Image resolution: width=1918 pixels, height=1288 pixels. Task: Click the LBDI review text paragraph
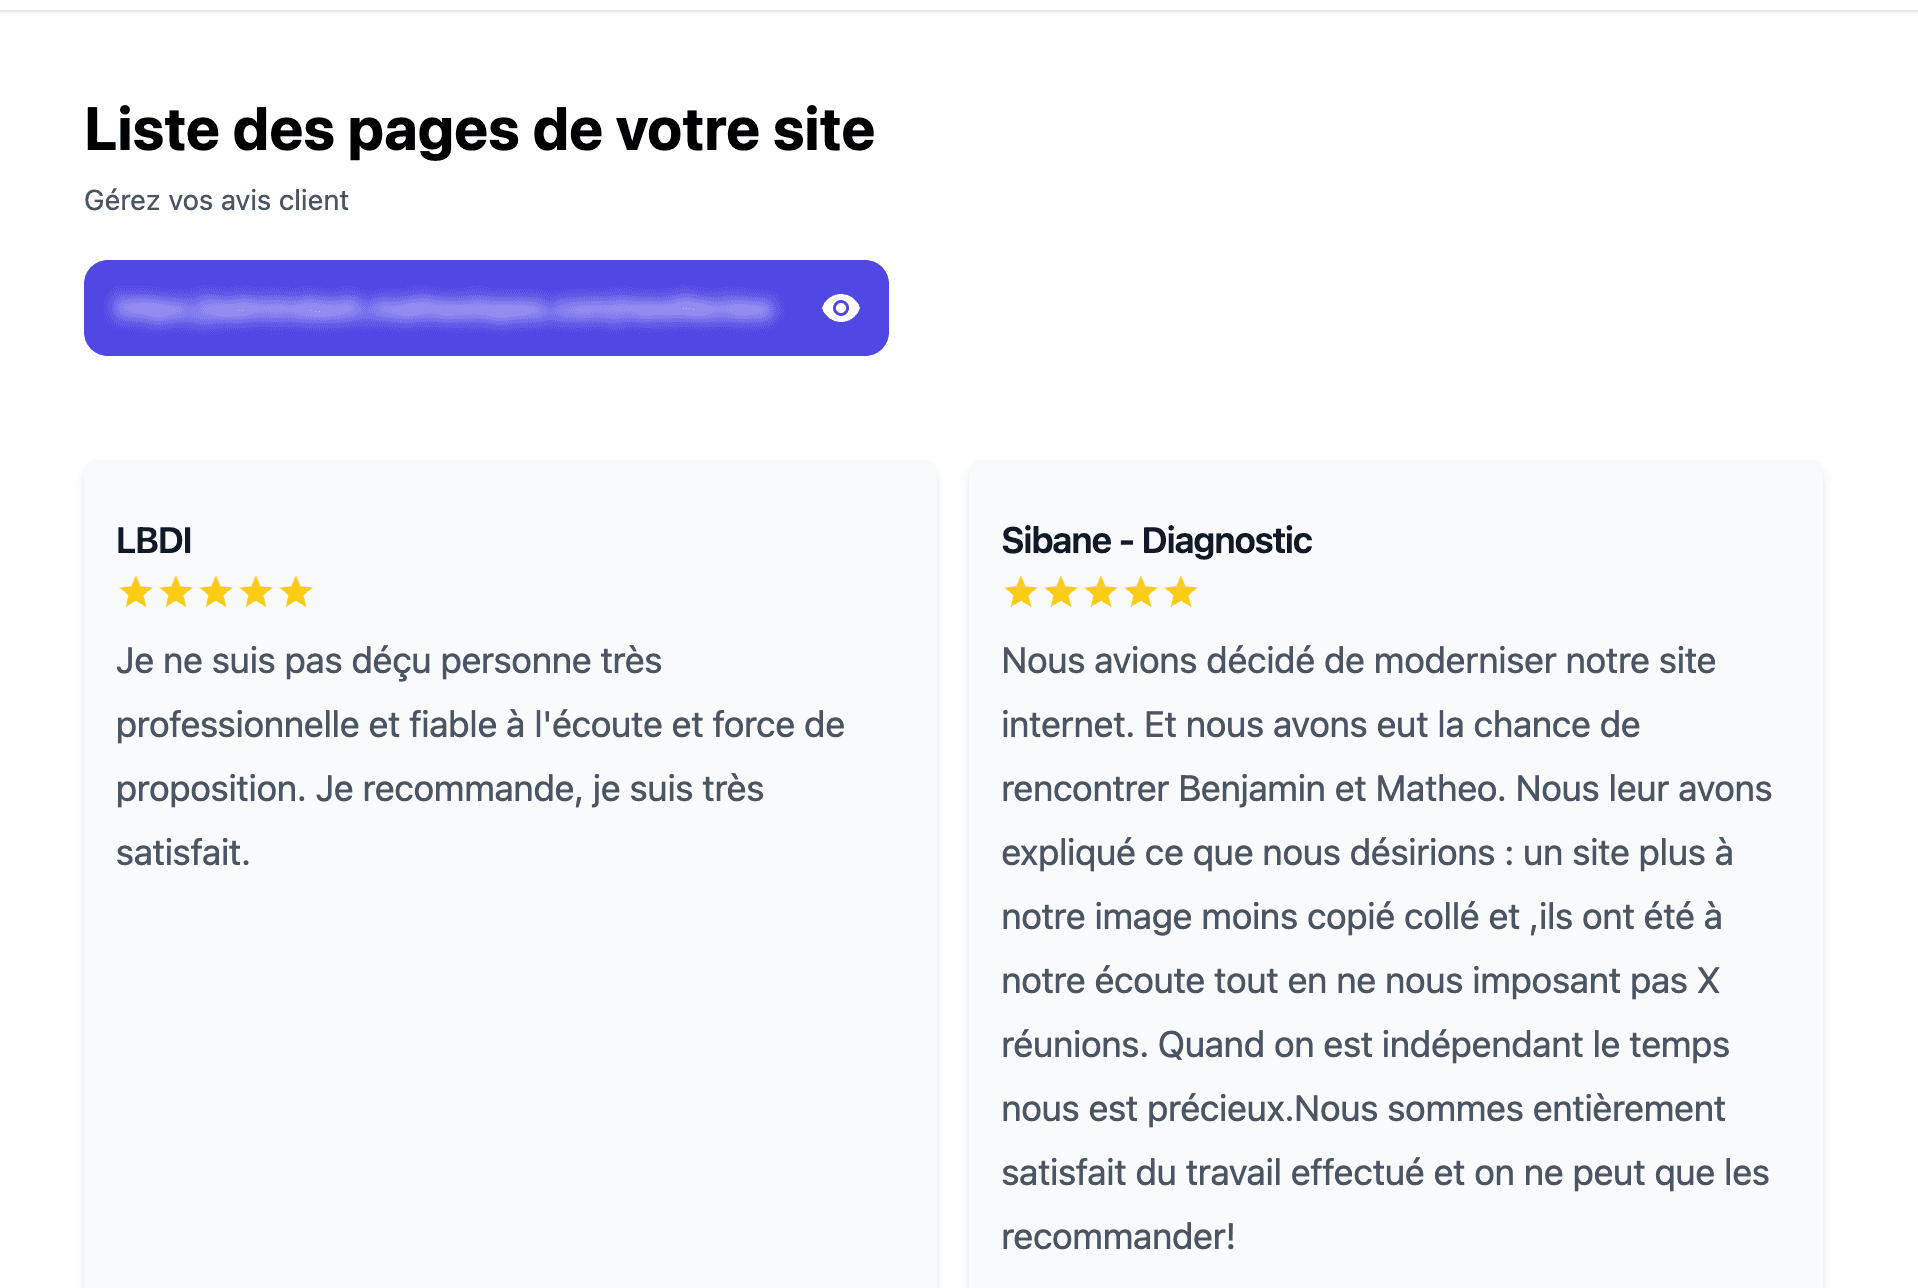coord(480,757)
